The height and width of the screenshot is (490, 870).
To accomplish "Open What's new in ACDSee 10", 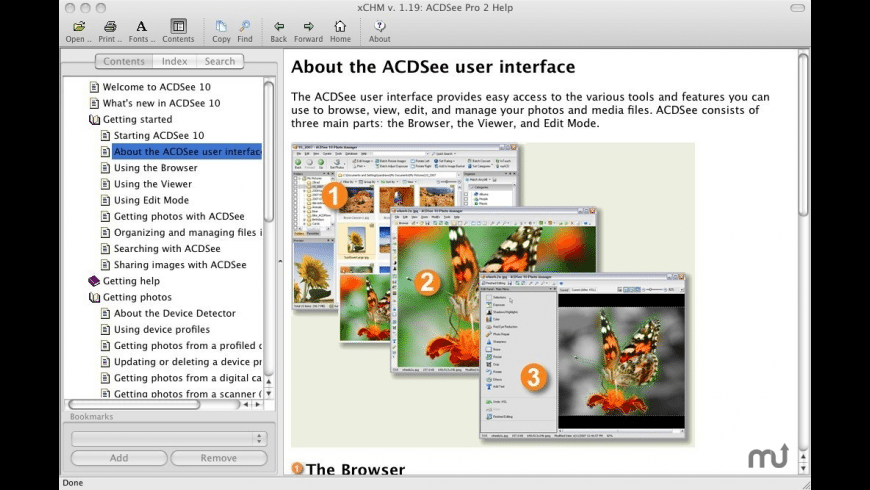I will pyautogui.click(x=161, y=103).
